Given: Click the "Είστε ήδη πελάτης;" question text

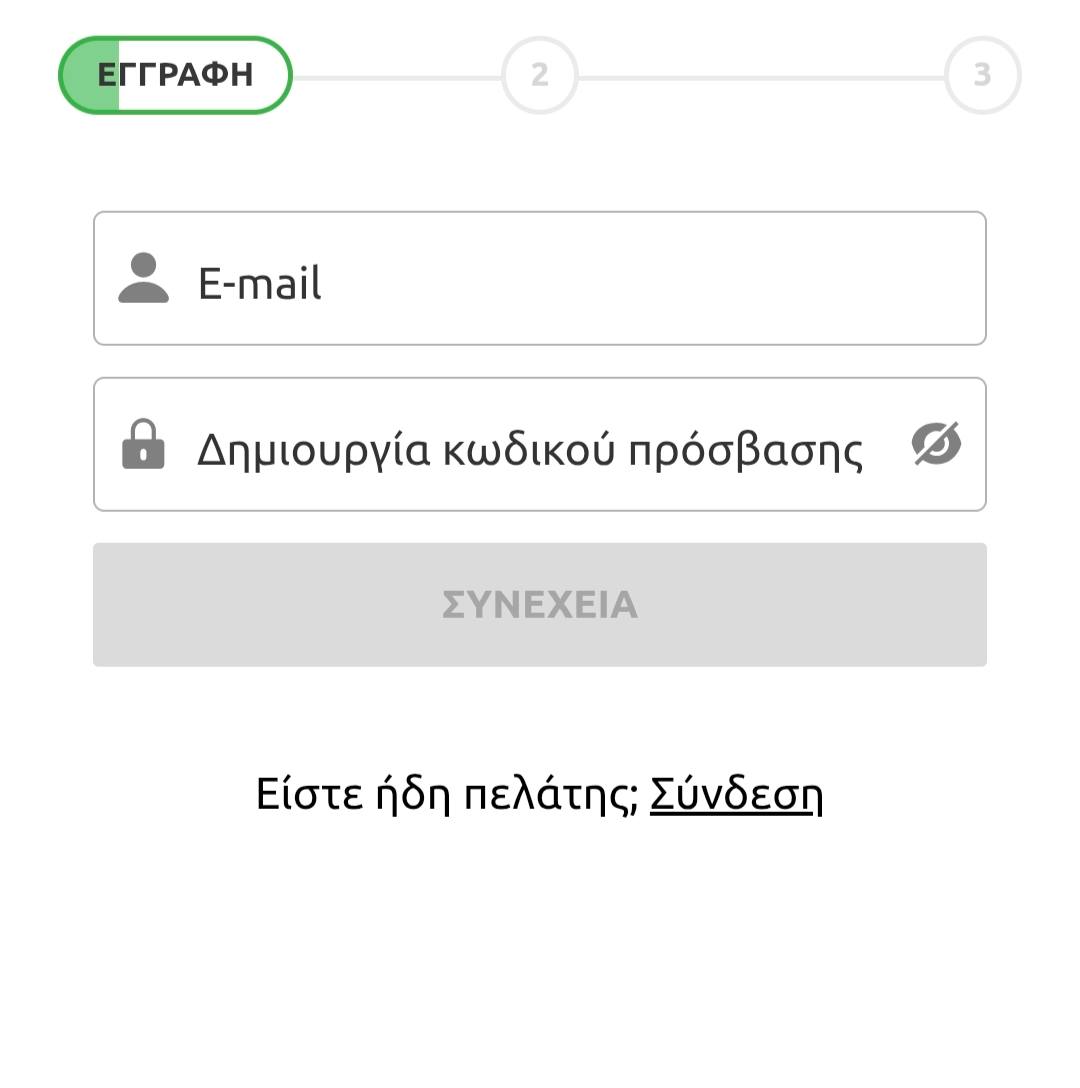Looking at the screenshot, I should 447,795.
